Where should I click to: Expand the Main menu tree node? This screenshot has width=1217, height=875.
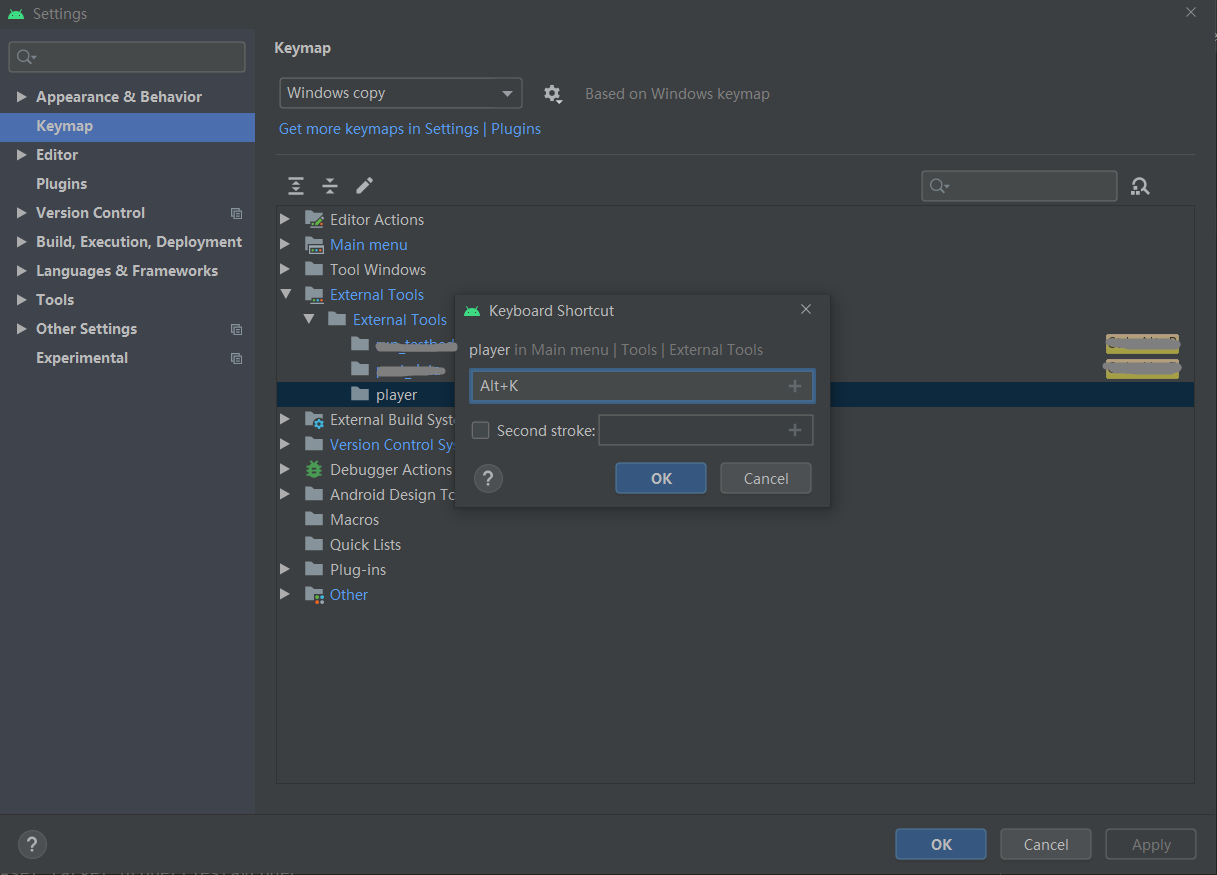tap(285, 245)
